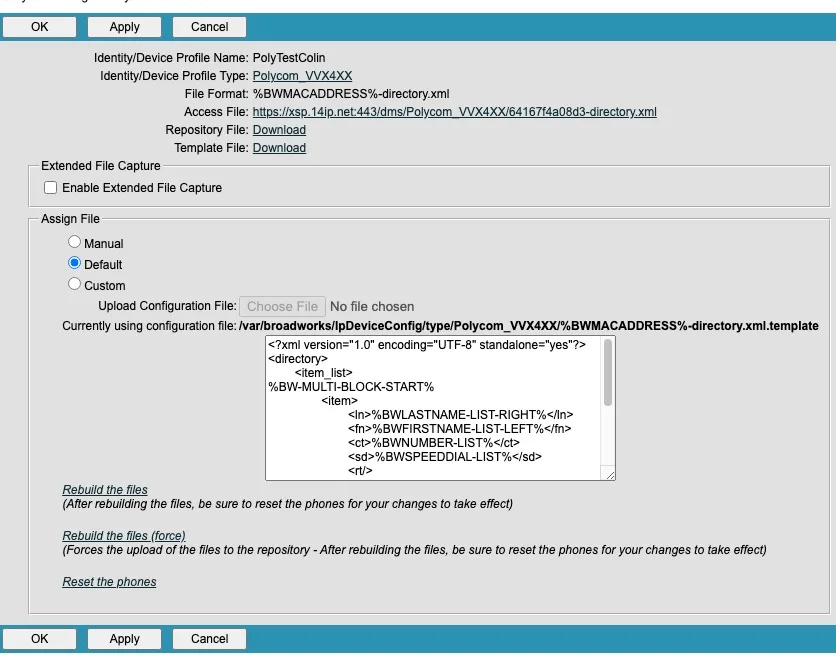
Task: Click the %BW-MULTI-BLOCK-START% line in the template
Action: point(351,387)
